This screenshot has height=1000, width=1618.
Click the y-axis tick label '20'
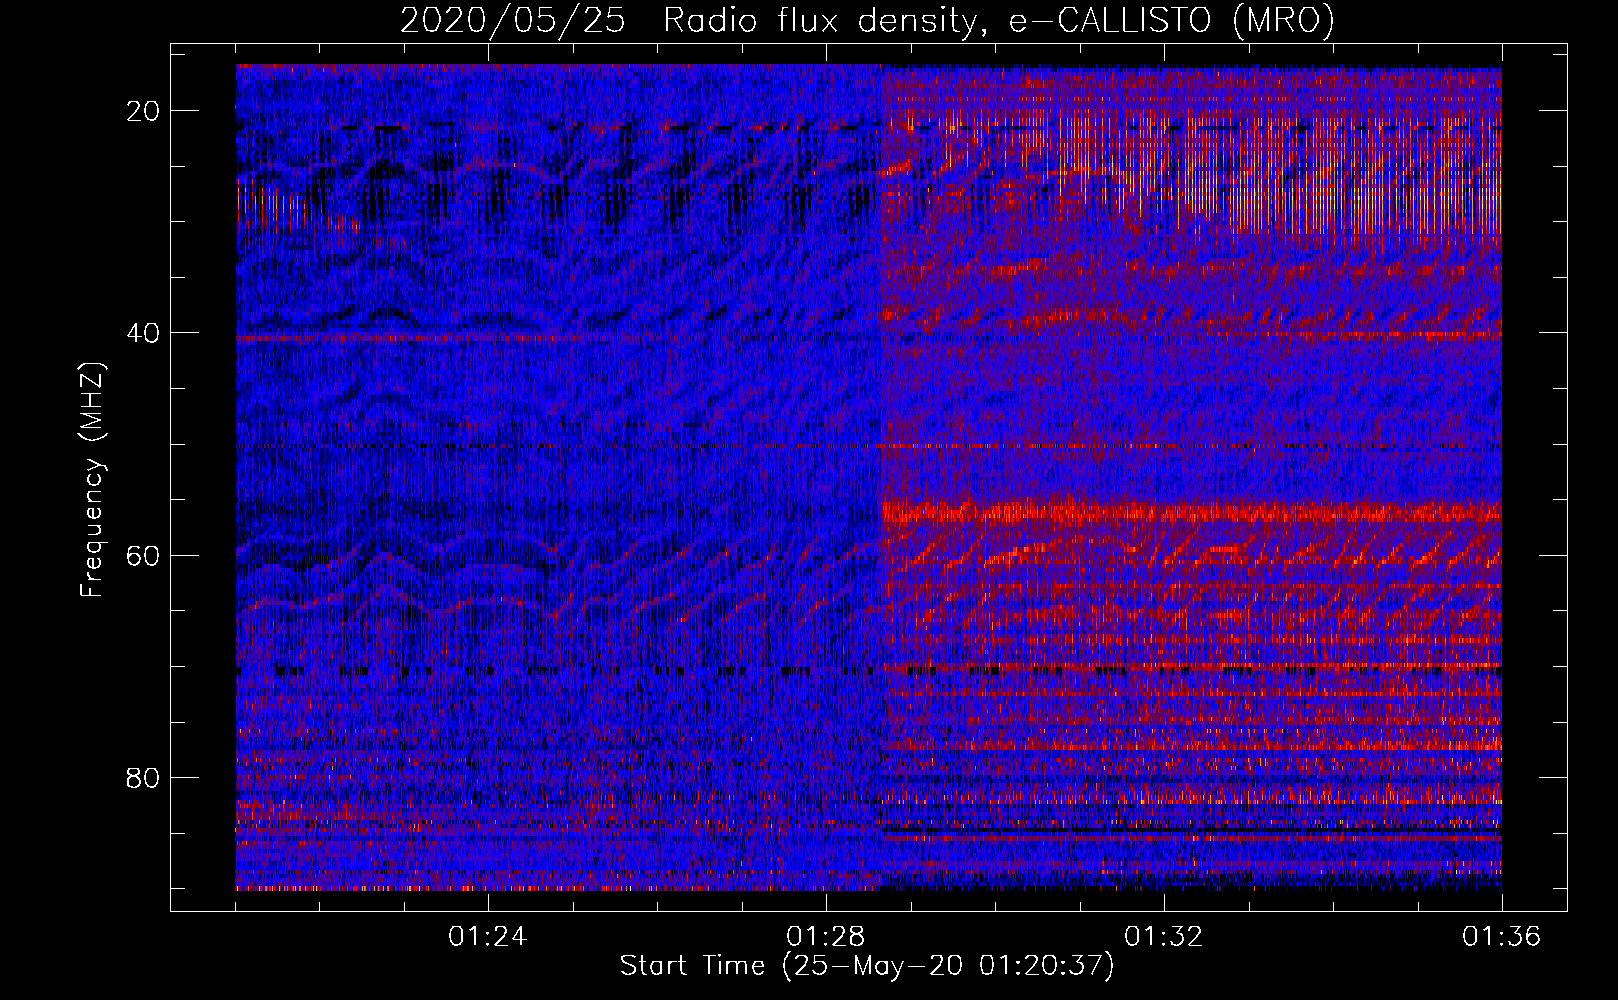click(144, 111)
